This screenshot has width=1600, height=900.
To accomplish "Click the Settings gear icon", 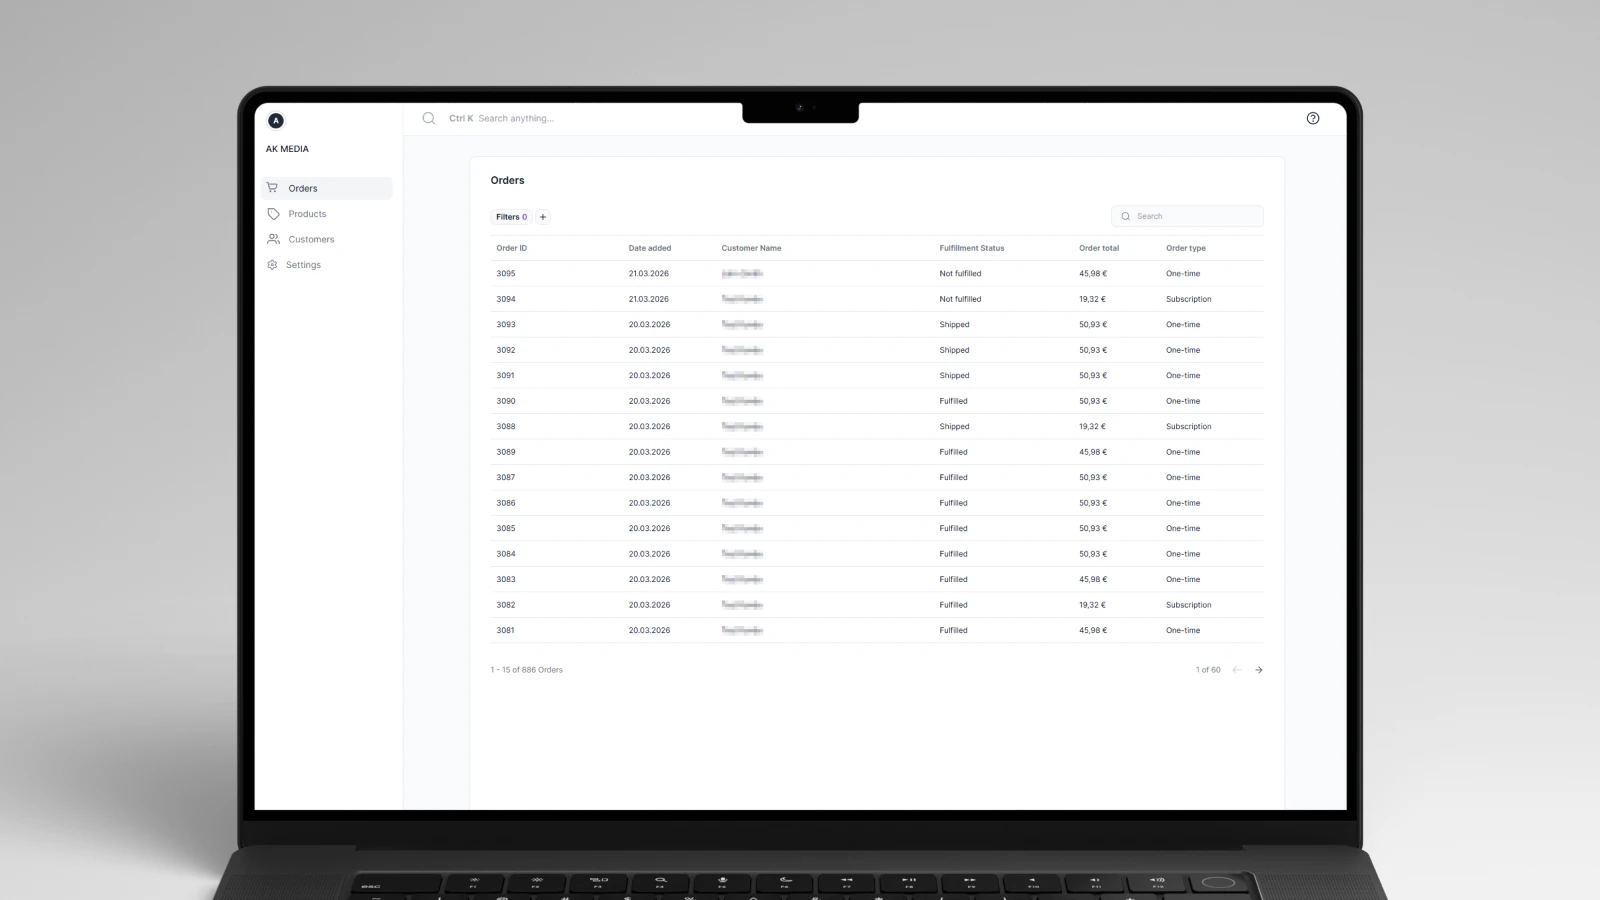I will click(272, 265).
